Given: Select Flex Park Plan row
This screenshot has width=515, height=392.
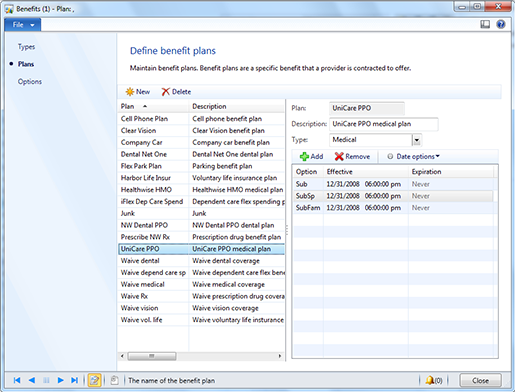Looking at the screenshot, I should [x=201, y=166].
